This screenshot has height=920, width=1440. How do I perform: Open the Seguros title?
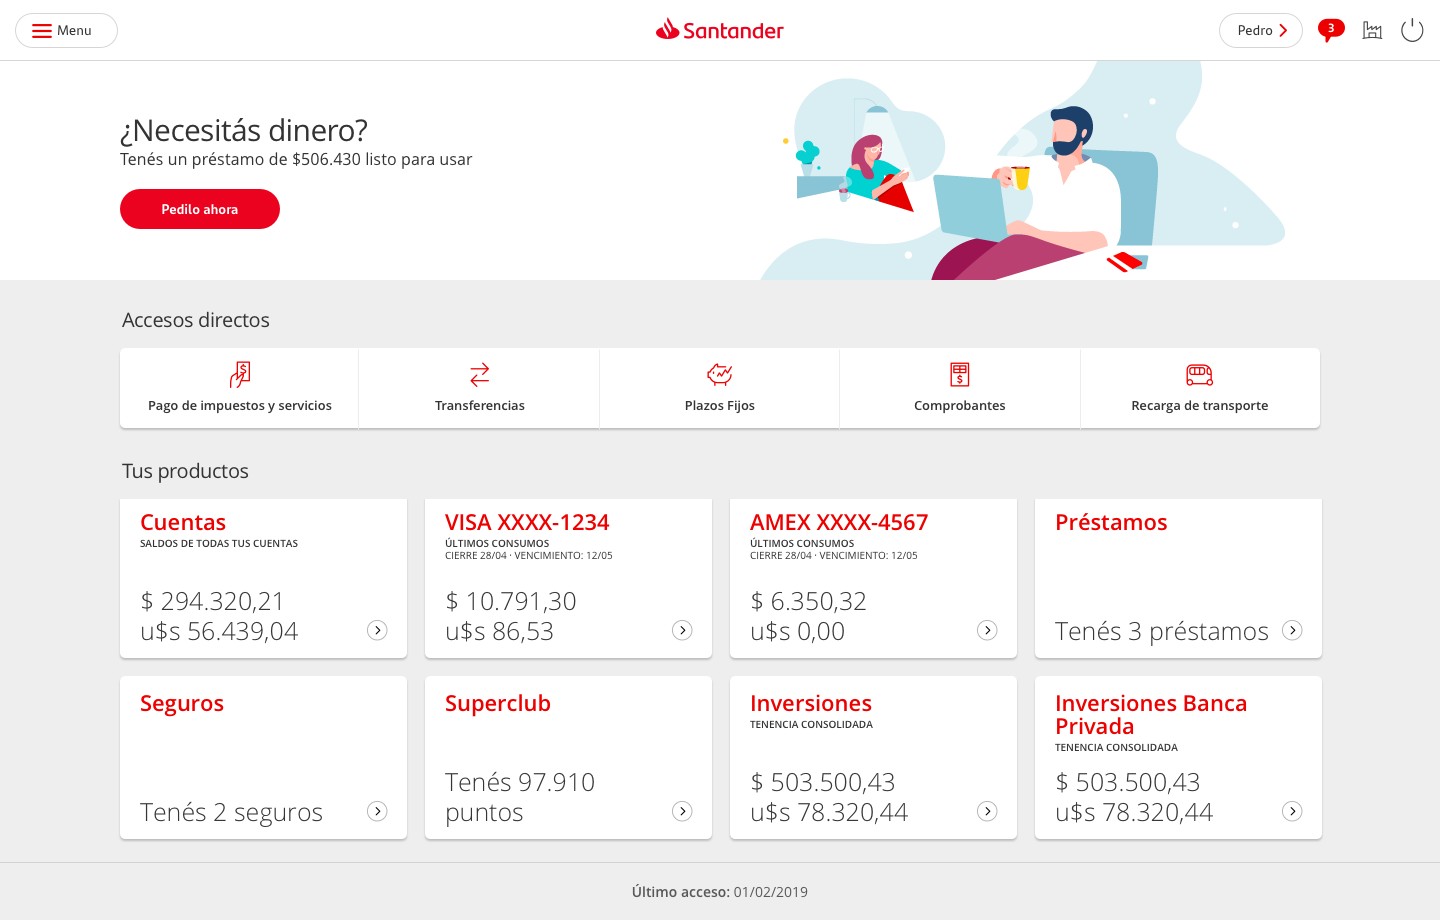(182, 704)
